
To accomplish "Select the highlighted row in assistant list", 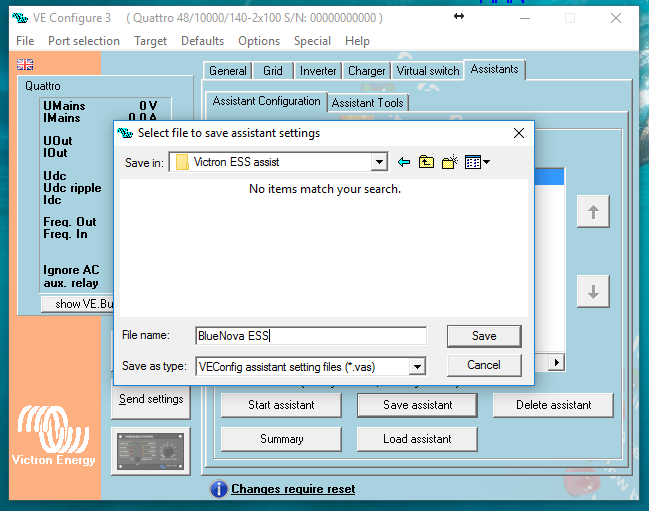I will (x=549, y=177).
